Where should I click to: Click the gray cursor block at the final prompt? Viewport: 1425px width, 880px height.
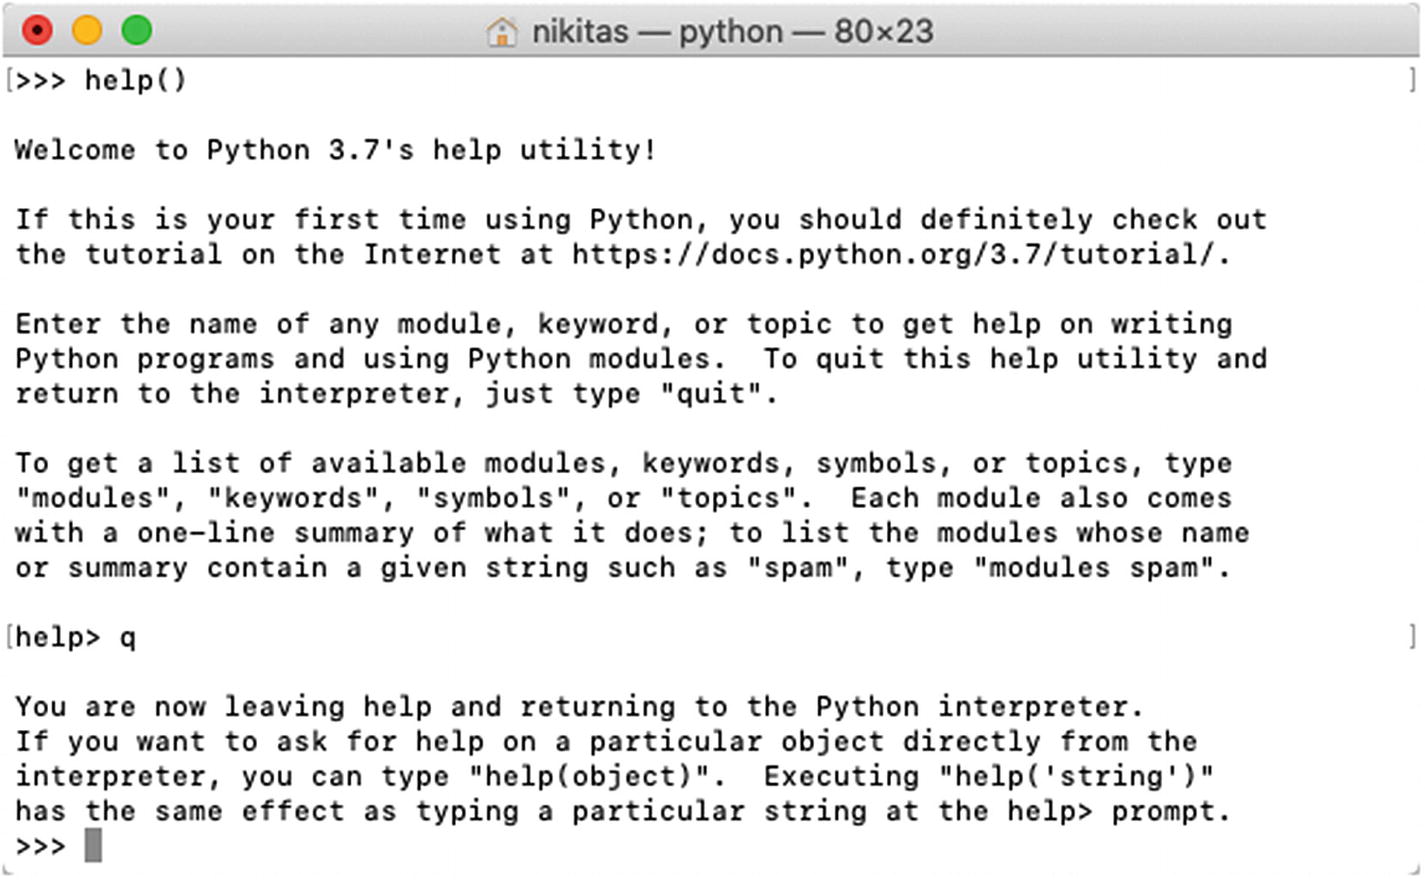point(93,846)
